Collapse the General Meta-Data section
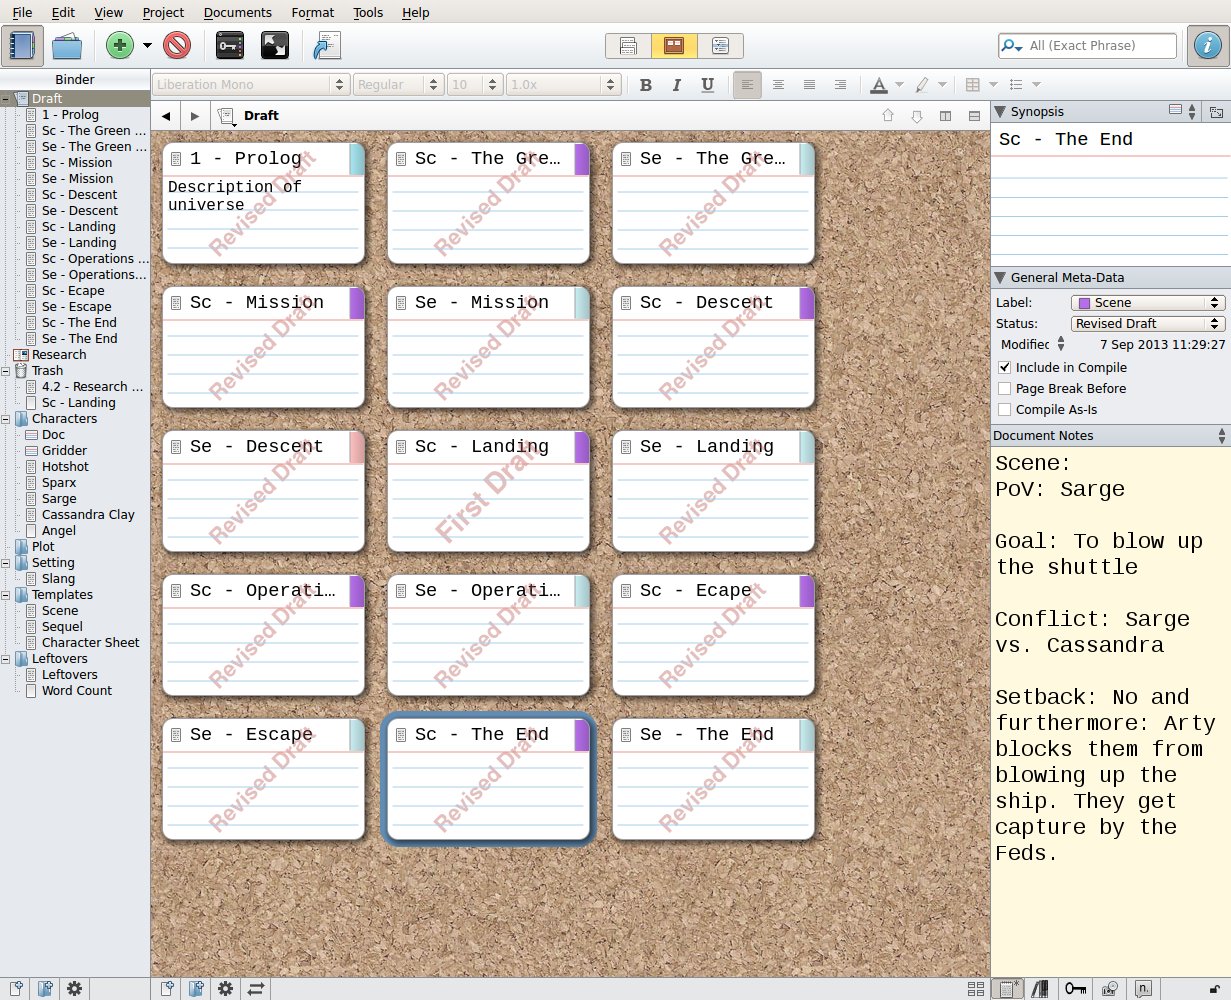Screen dimensions: 1231x1000 point(1000,278)
